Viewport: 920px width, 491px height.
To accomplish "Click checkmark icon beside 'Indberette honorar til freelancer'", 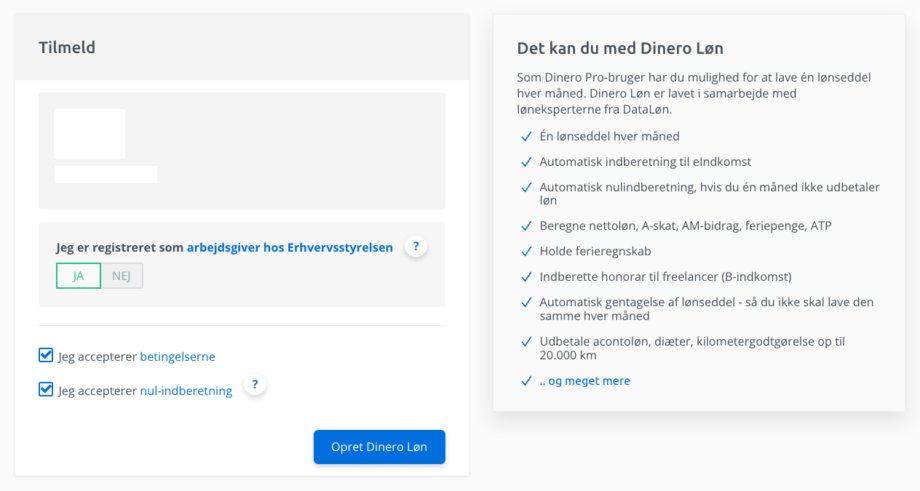I will [526, 277].
